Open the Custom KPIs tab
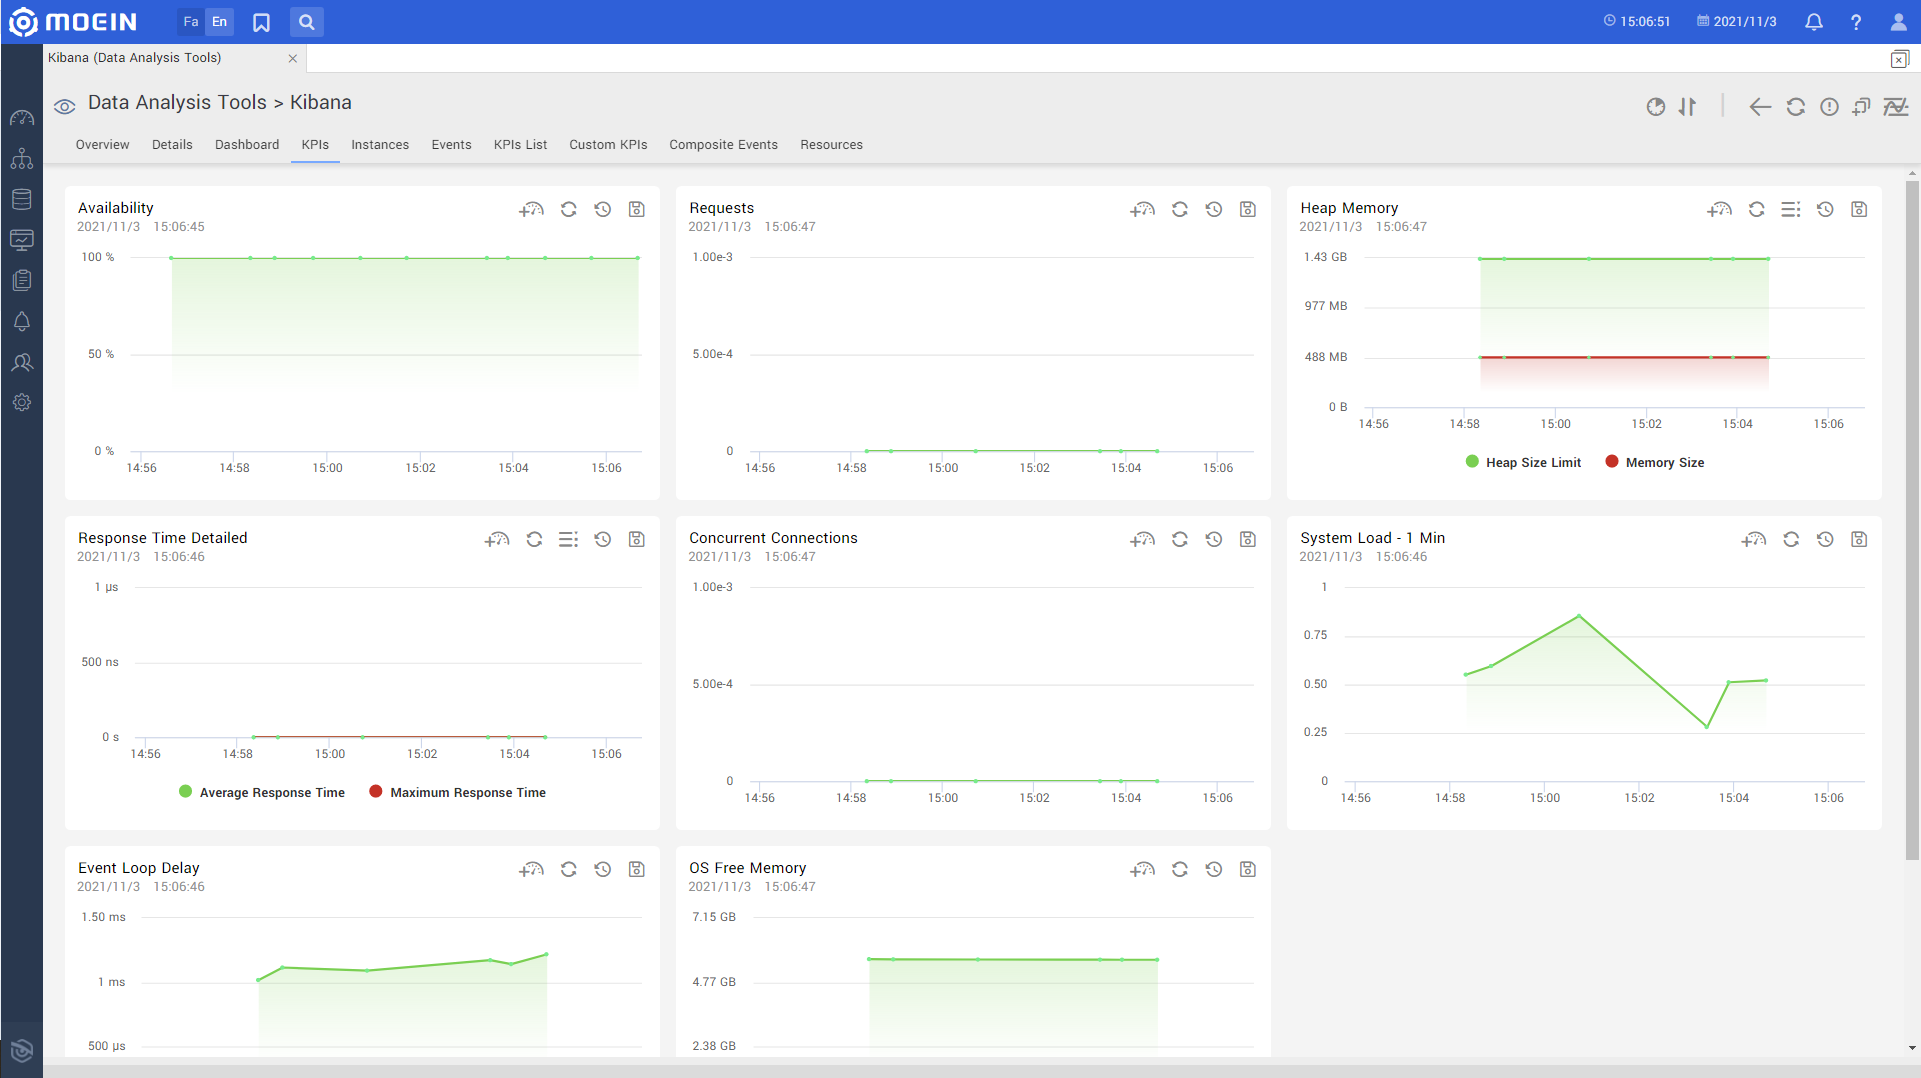 (x=608, y=145)
